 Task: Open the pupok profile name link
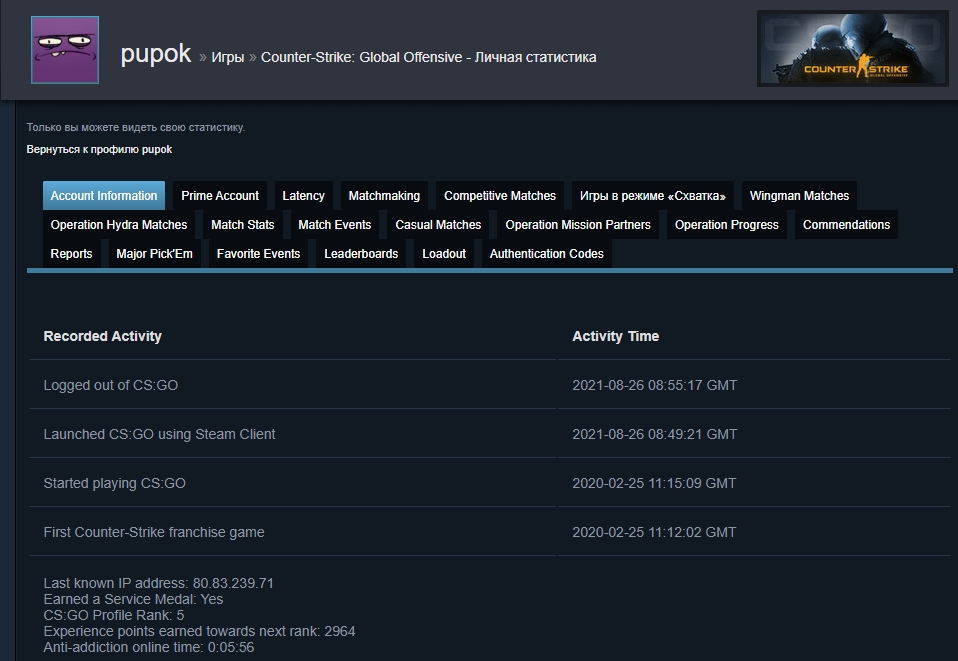(155, 55)
